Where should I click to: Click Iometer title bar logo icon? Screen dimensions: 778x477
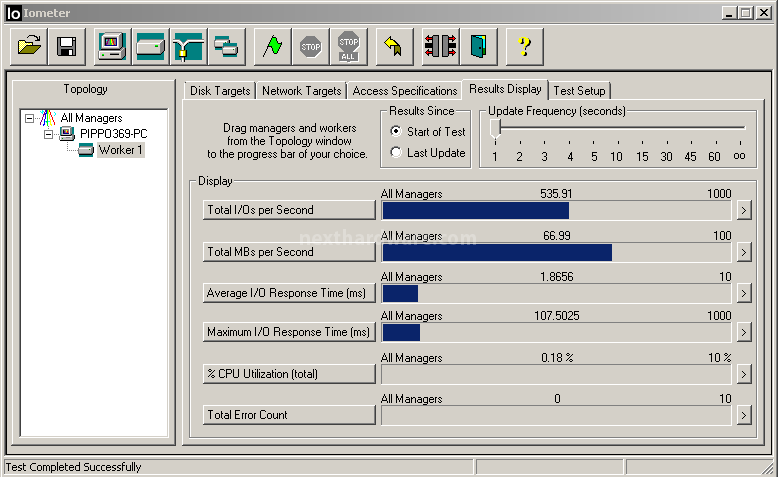13,13
